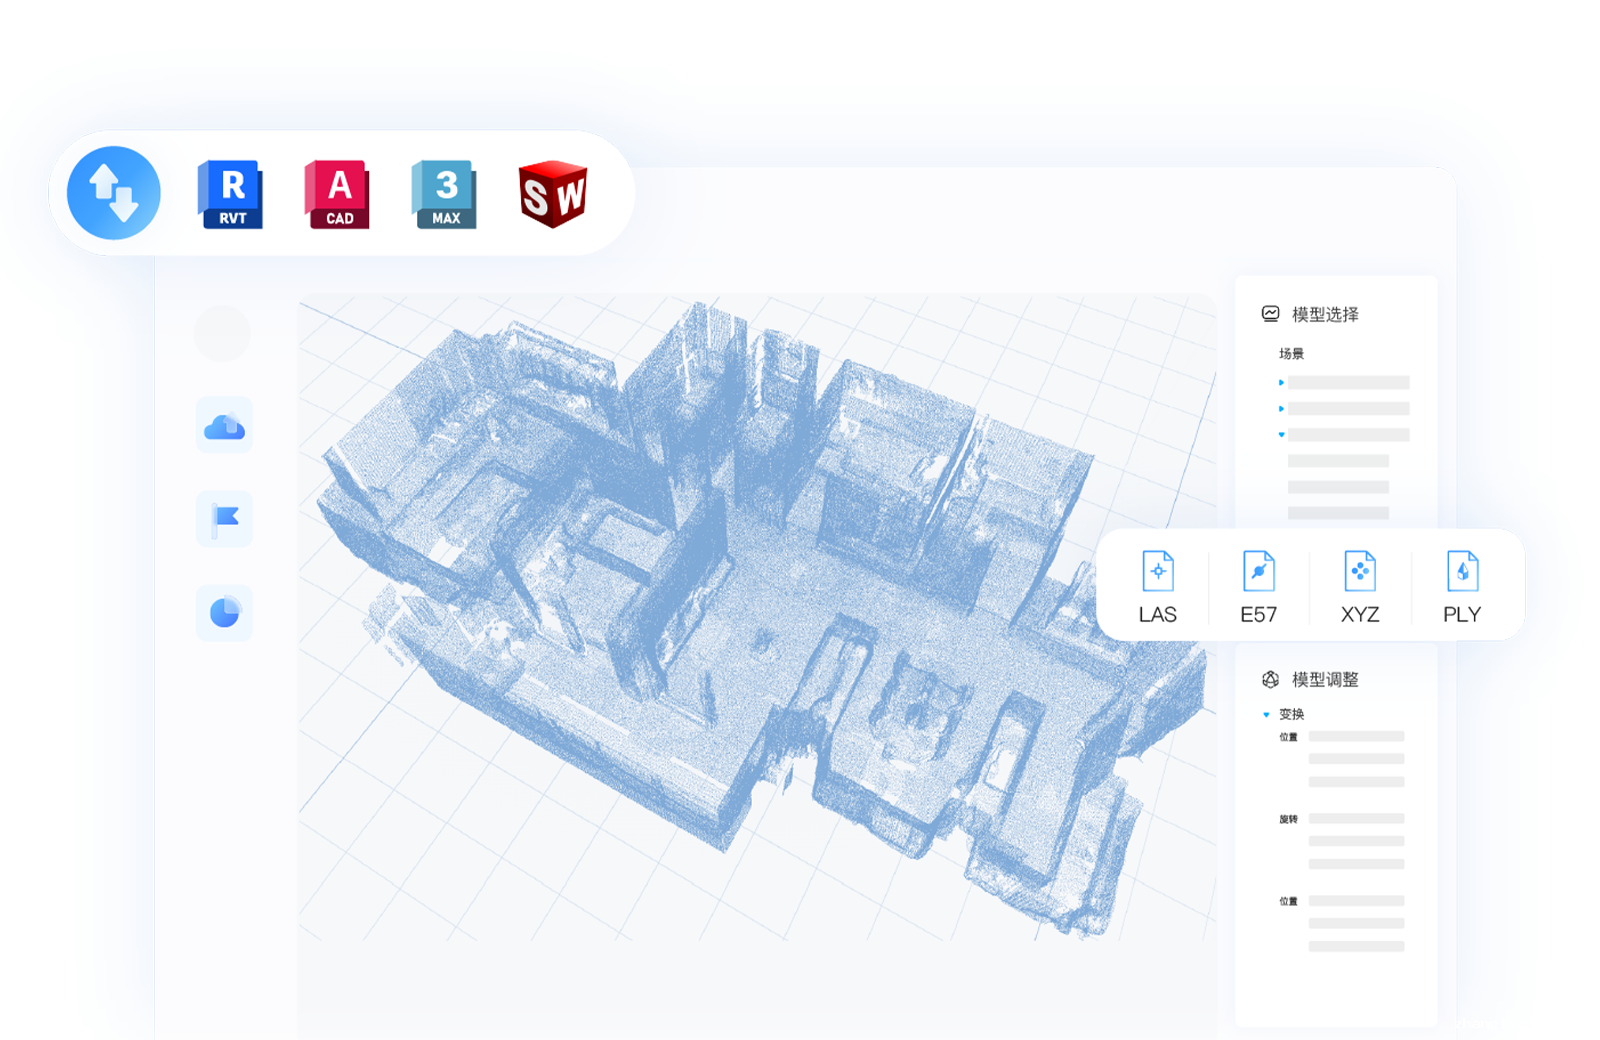Open the cloud icon in left sidebar
1600x1040 pixels.
pos(224,426)
